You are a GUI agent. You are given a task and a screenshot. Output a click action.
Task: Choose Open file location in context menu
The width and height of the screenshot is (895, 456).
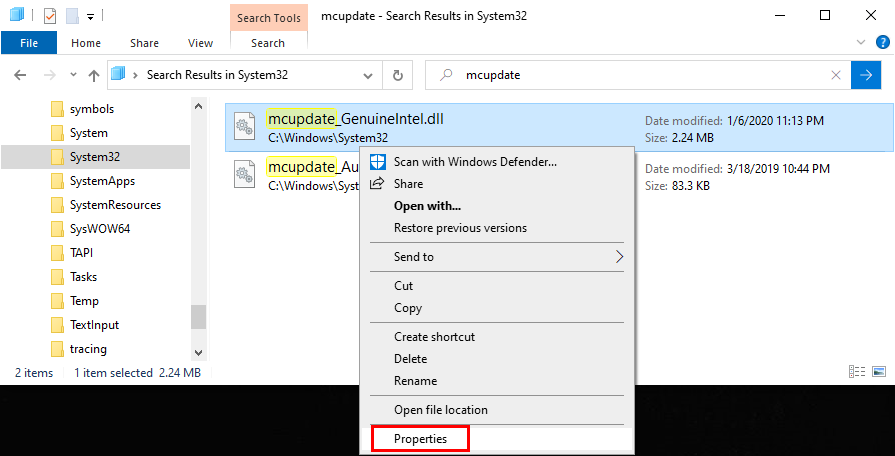pyautogui.click(x=497, y=410)
